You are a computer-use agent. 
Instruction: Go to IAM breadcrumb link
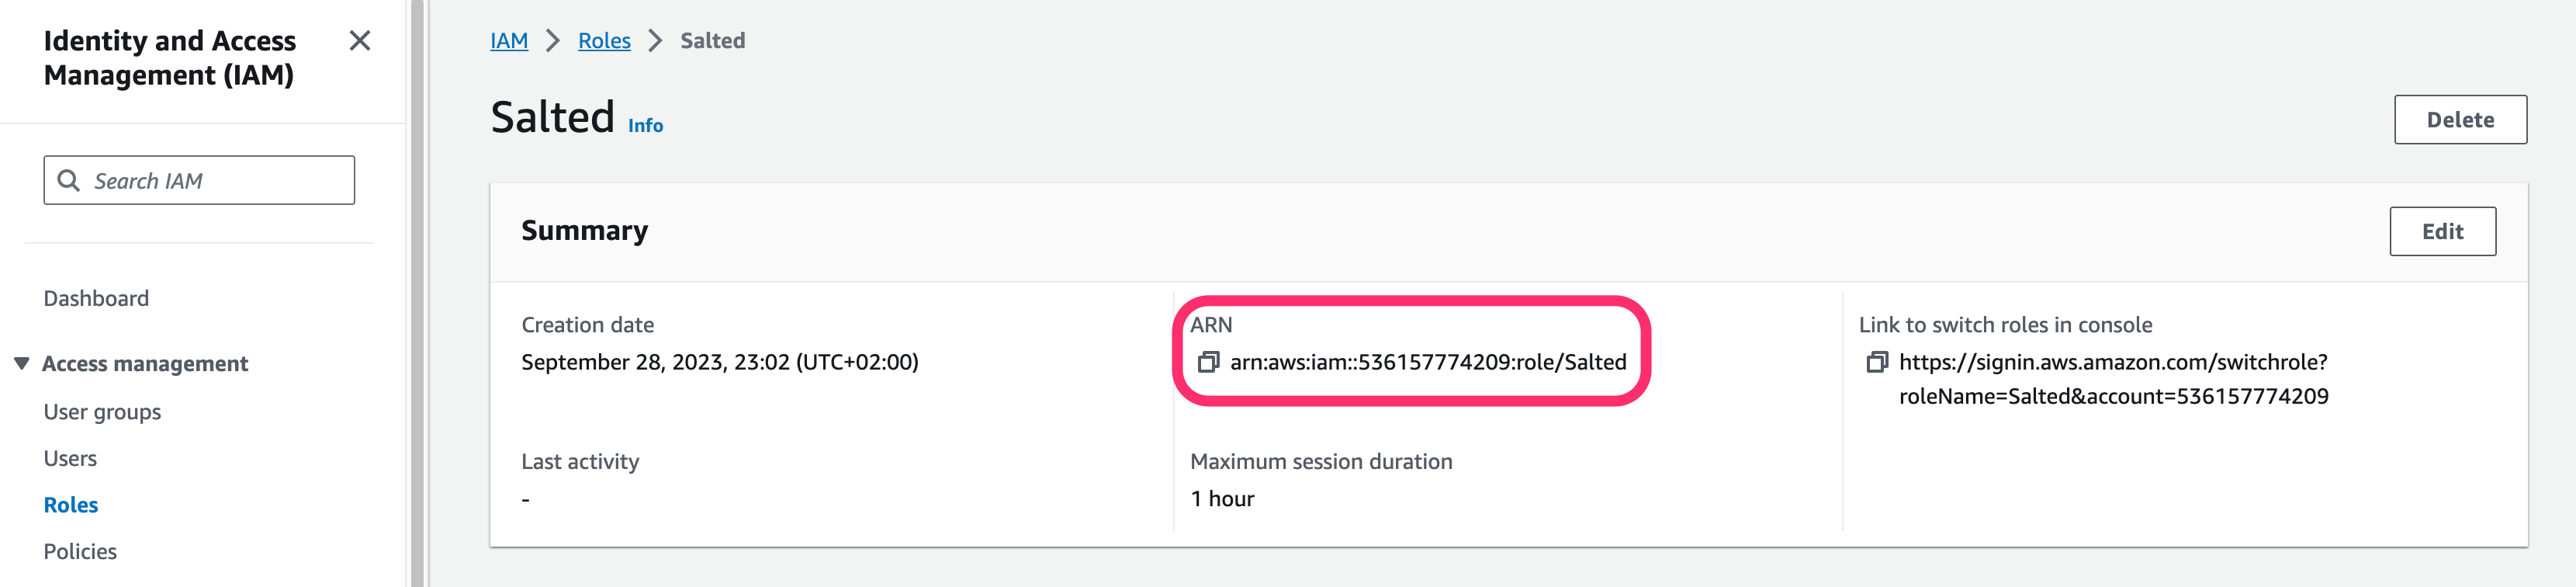(509, 41)
